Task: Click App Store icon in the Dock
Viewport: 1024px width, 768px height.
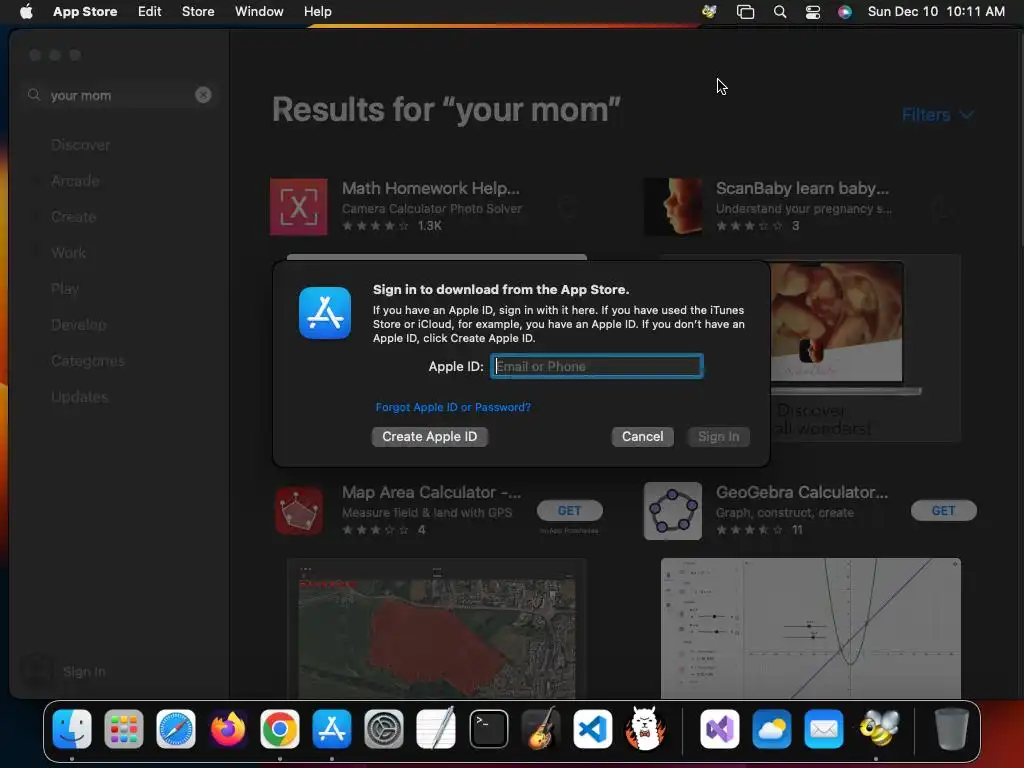Action: tap(332, 729)
